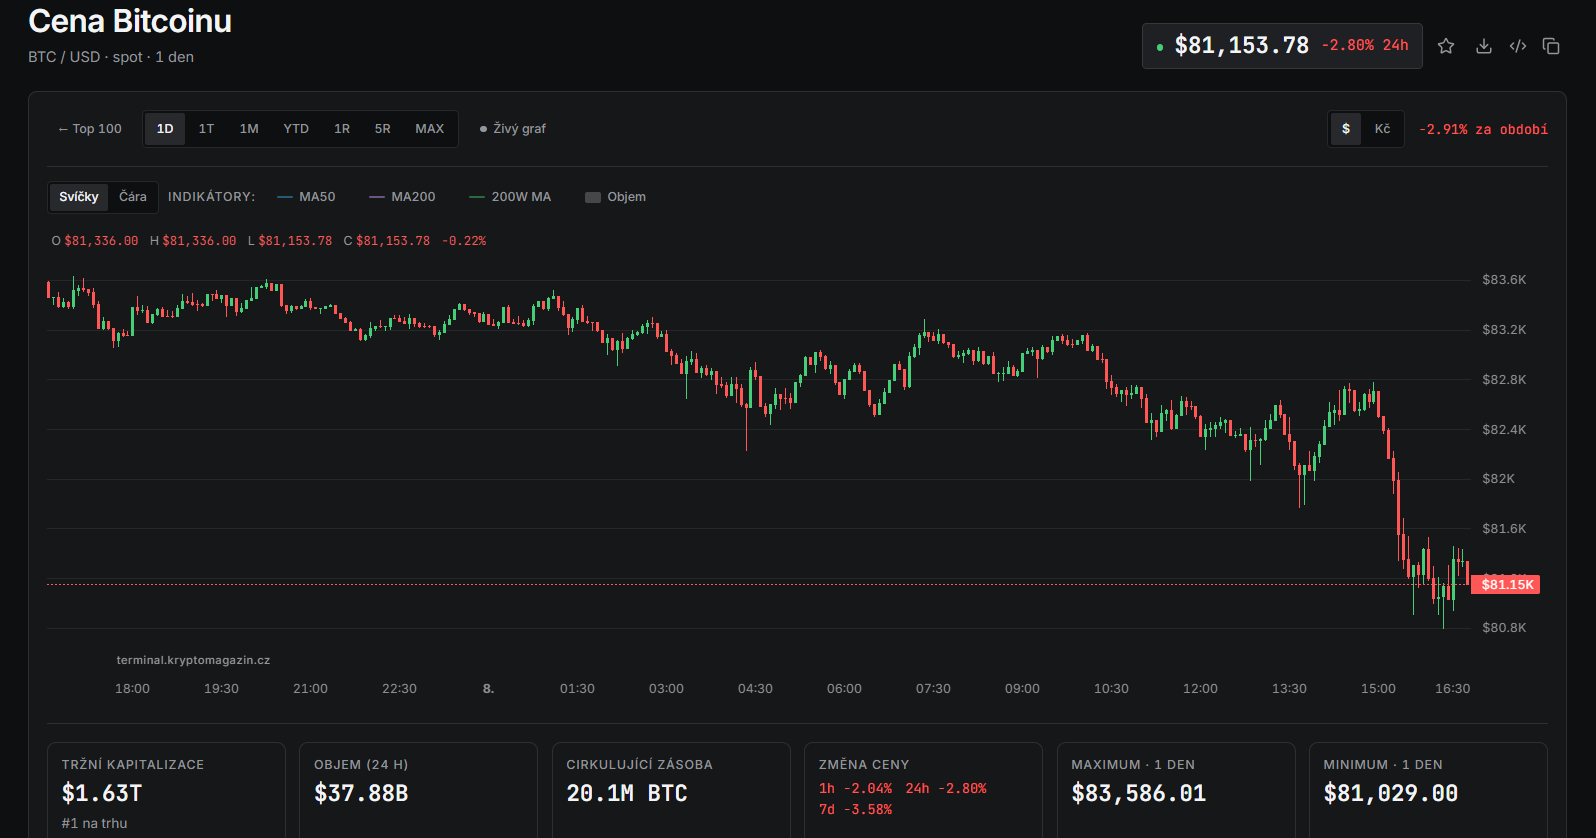Viewport: 1596px width, 838px height.
Task: Switch currency to Kč
Action: pos(1382,129)
